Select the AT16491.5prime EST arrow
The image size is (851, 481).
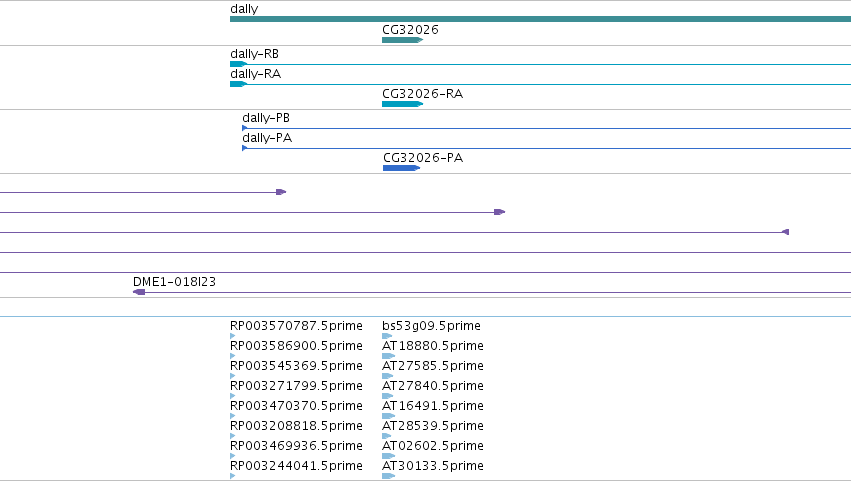click(x=389, y=416)
